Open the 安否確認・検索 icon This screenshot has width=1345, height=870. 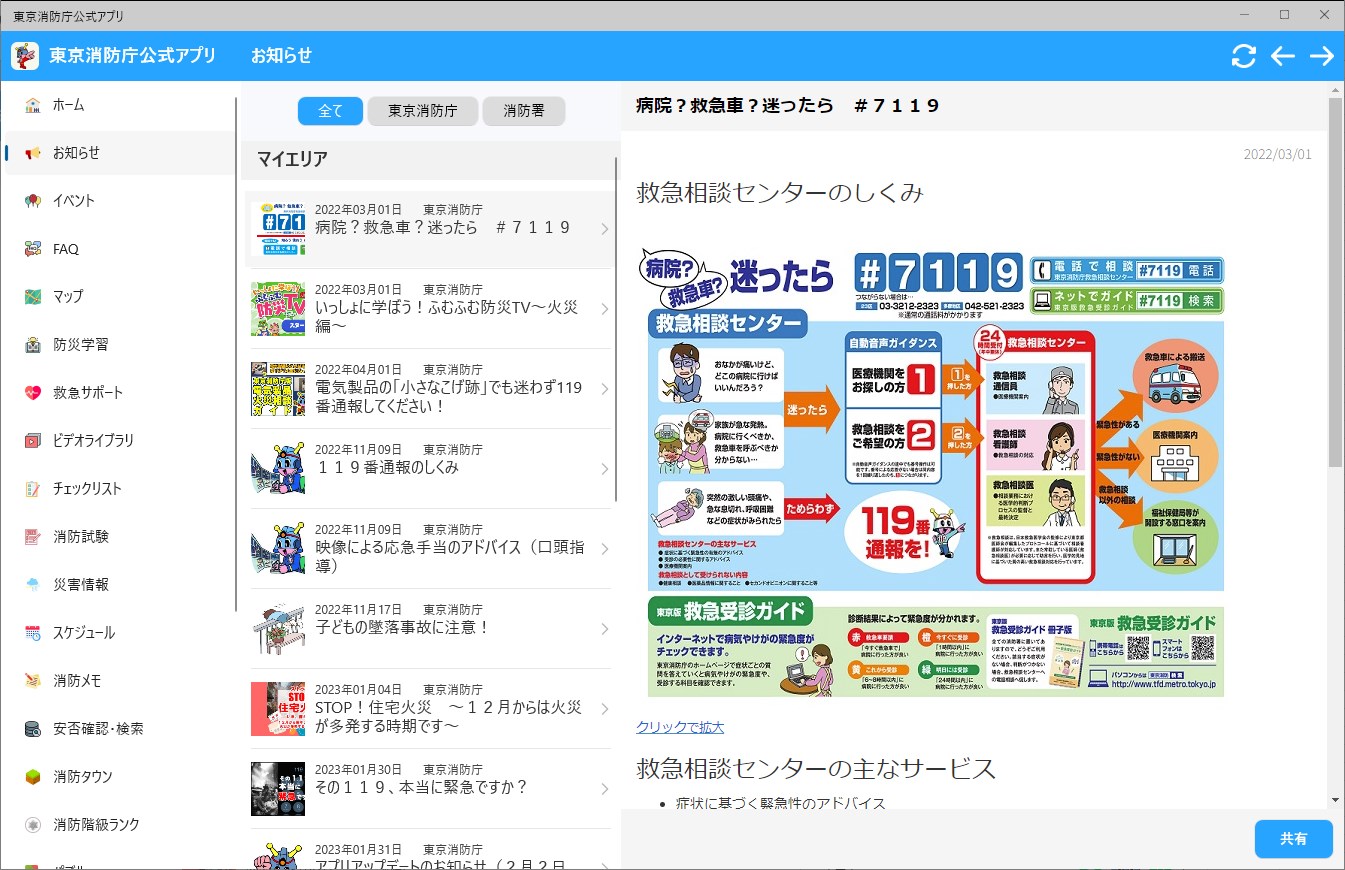(33, 729)
